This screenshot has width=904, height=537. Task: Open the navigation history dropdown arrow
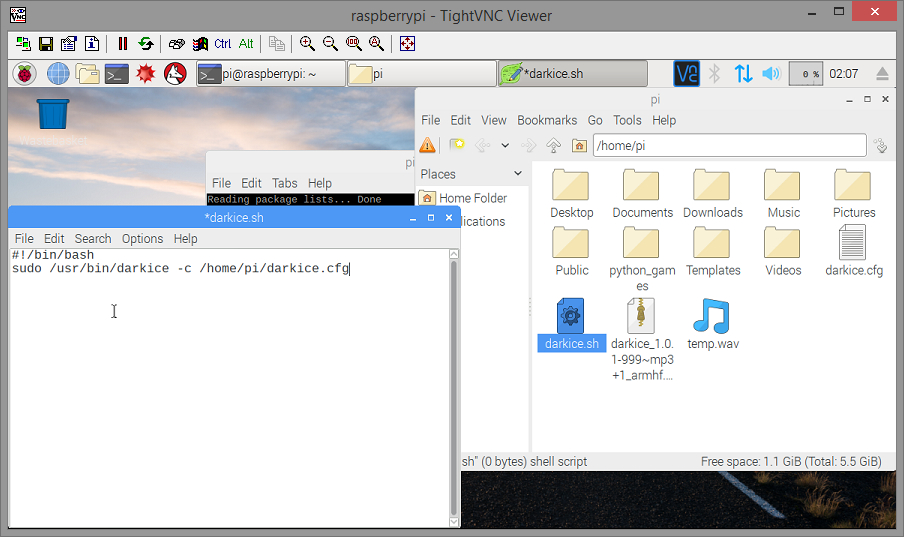[x=505, y=145]
